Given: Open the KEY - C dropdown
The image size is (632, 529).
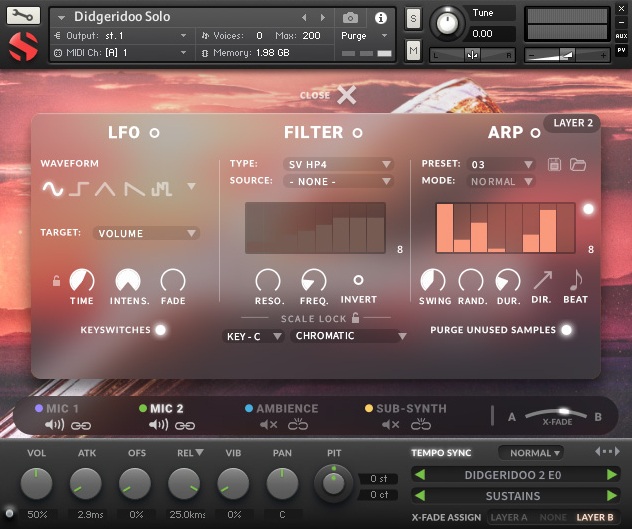Looking at the screenshot, I should click(x=253, y=336).
